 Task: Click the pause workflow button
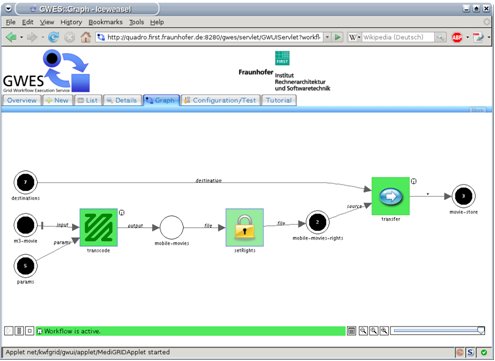pyautogui.click(x=19, y=331)
